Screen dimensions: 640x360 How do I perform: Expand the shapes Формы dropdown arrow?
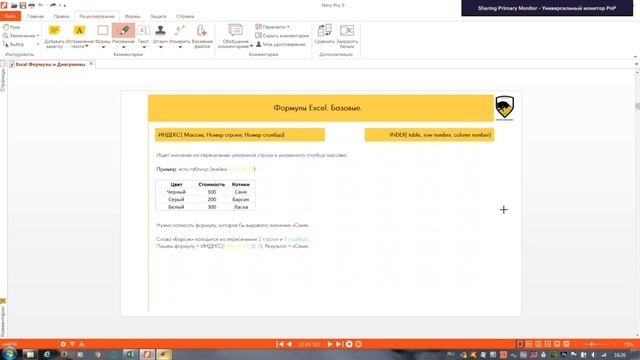103,47
